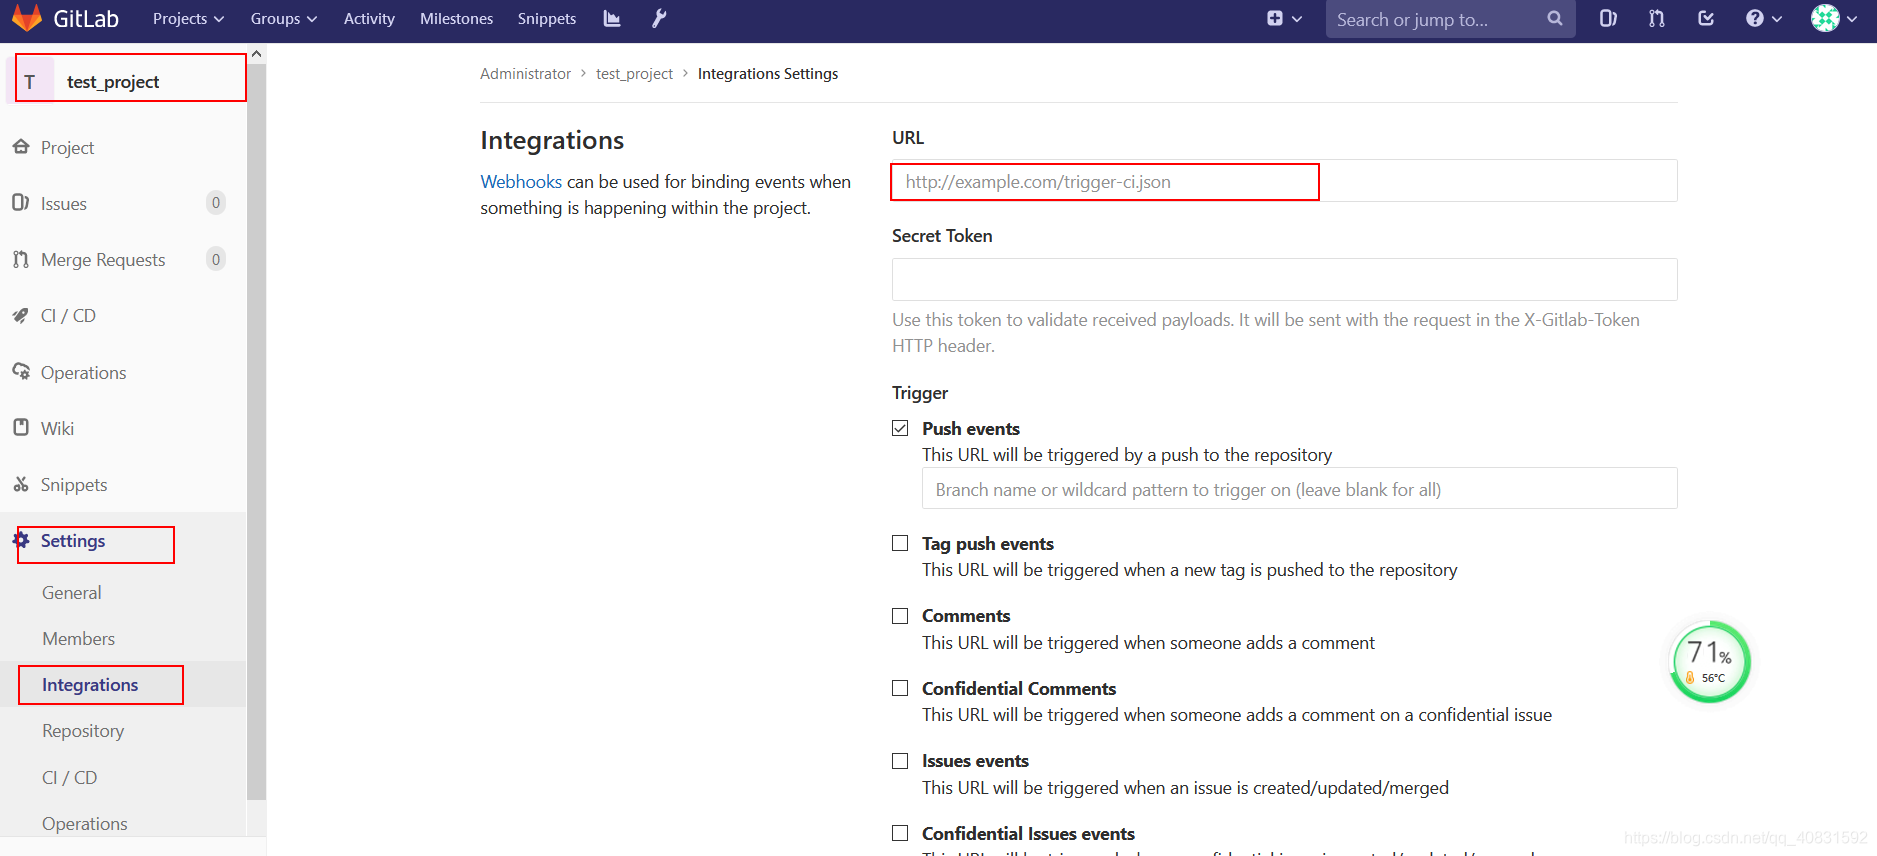The image size is (1877, 856).
Task: Click the search magnifier icon
Action: pyautogui.click(x=1554, y=18)
